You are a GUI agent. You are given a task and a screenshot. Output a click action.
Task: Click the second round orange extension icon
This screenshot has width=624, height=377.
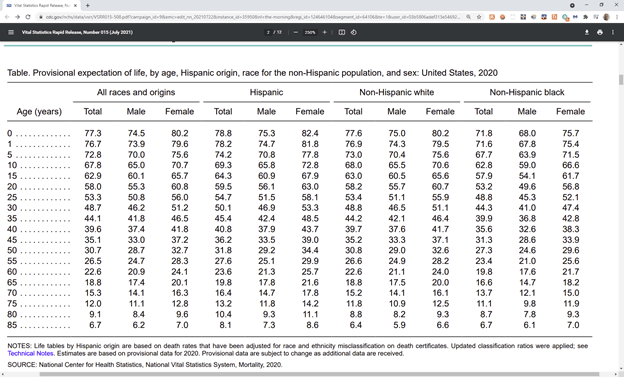click(503, 17)
